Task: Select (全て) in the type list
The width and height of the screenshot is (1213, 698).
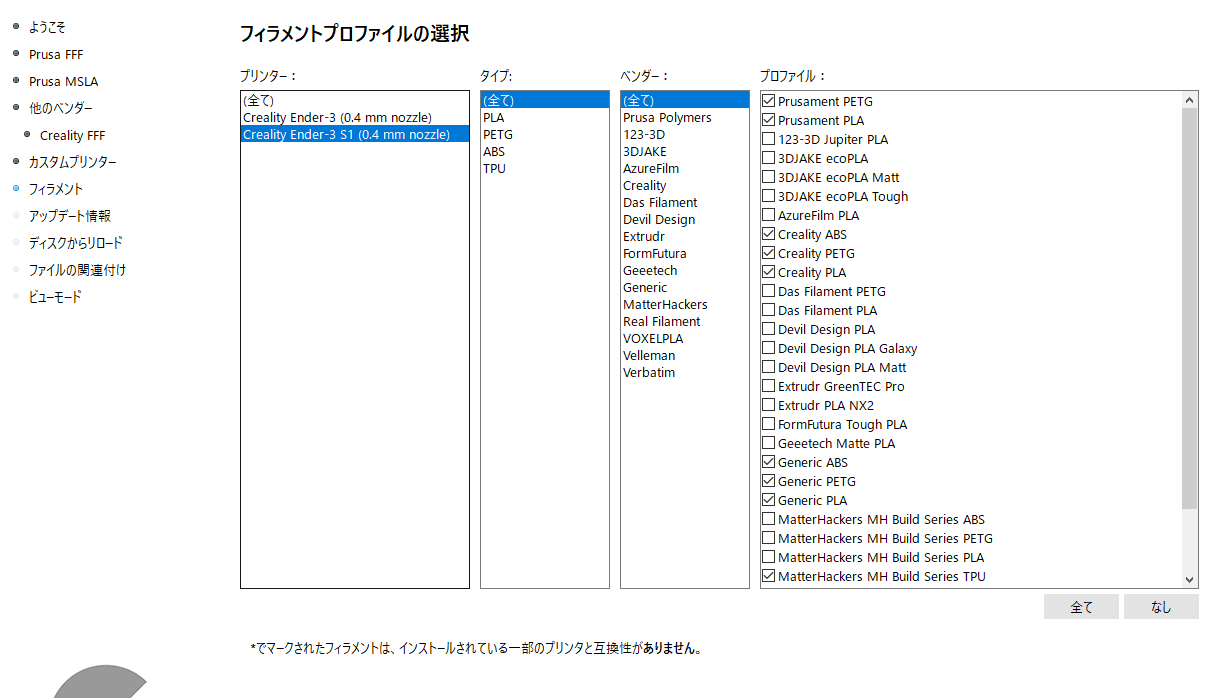Action: [545, 100]
